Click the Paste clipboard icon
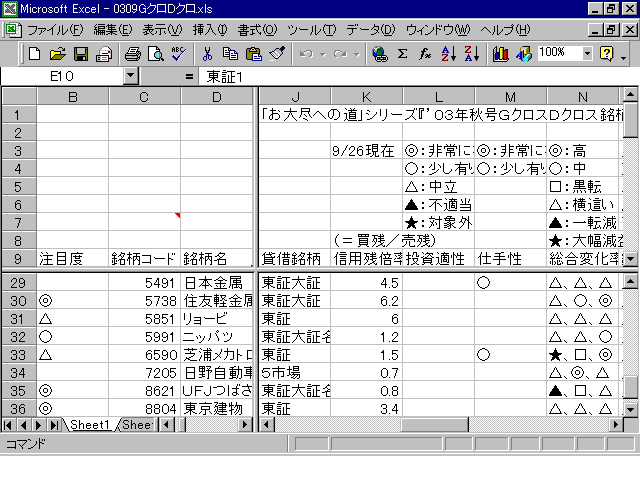The height and width of the screenshot is (480, 640). [253, 54]
